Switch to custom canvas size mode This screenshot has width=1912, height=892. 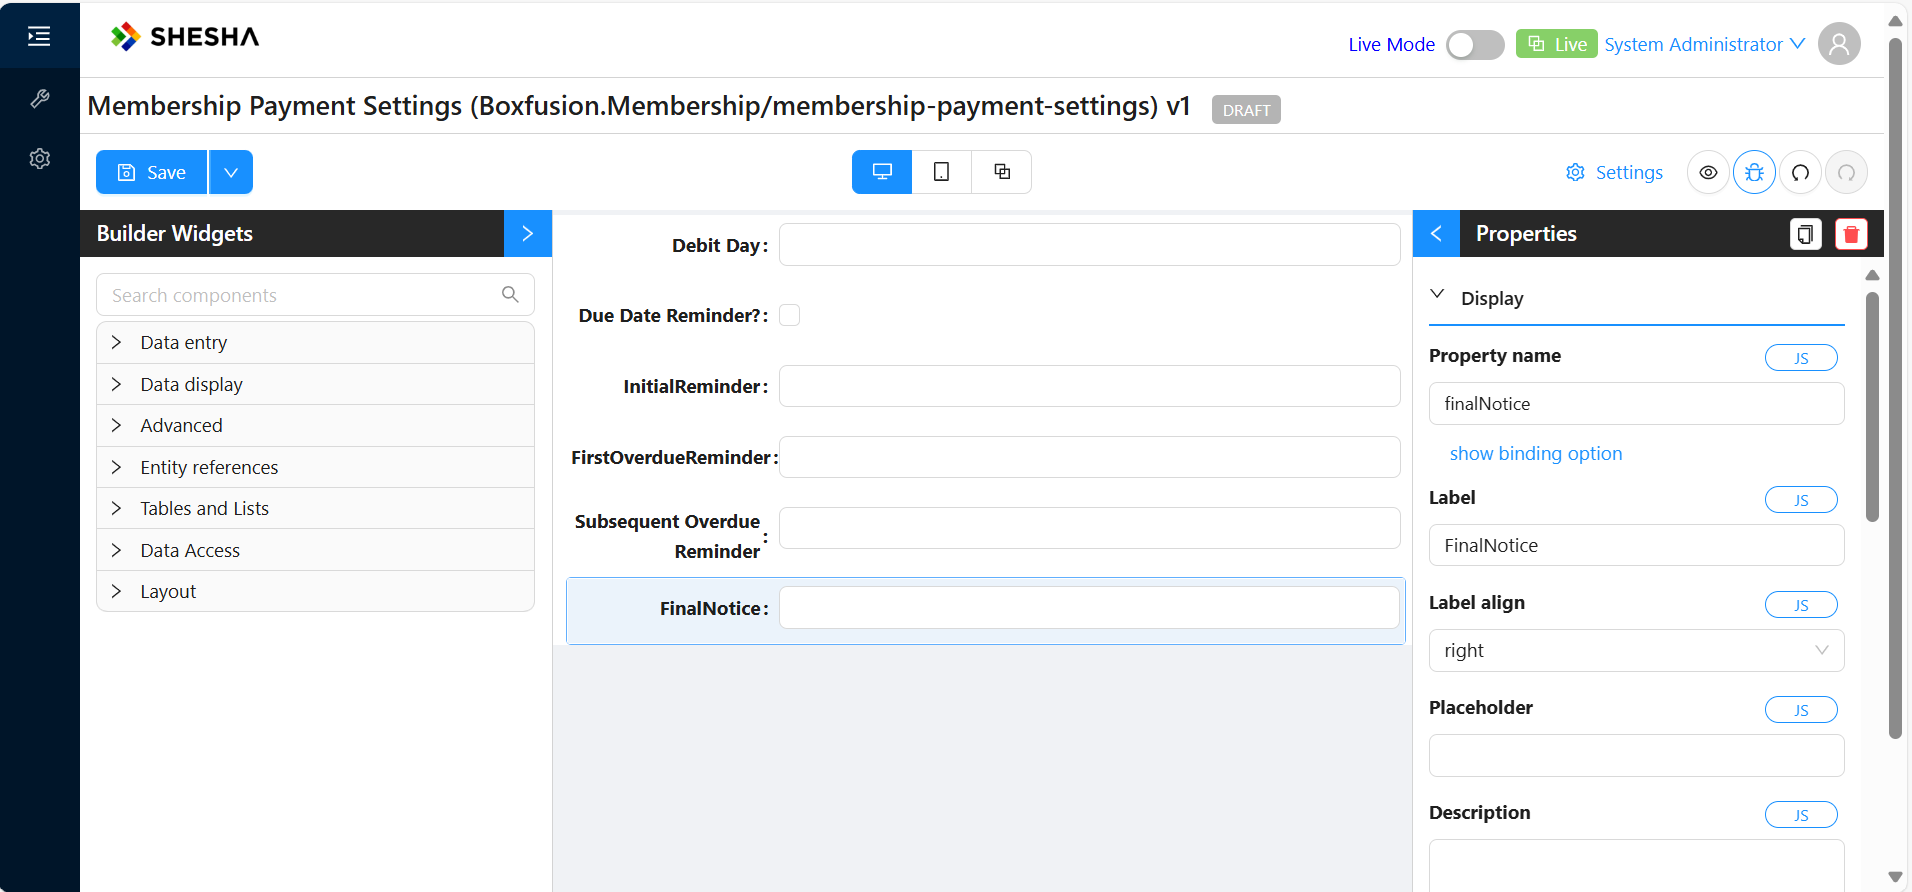click(1001, 172)
